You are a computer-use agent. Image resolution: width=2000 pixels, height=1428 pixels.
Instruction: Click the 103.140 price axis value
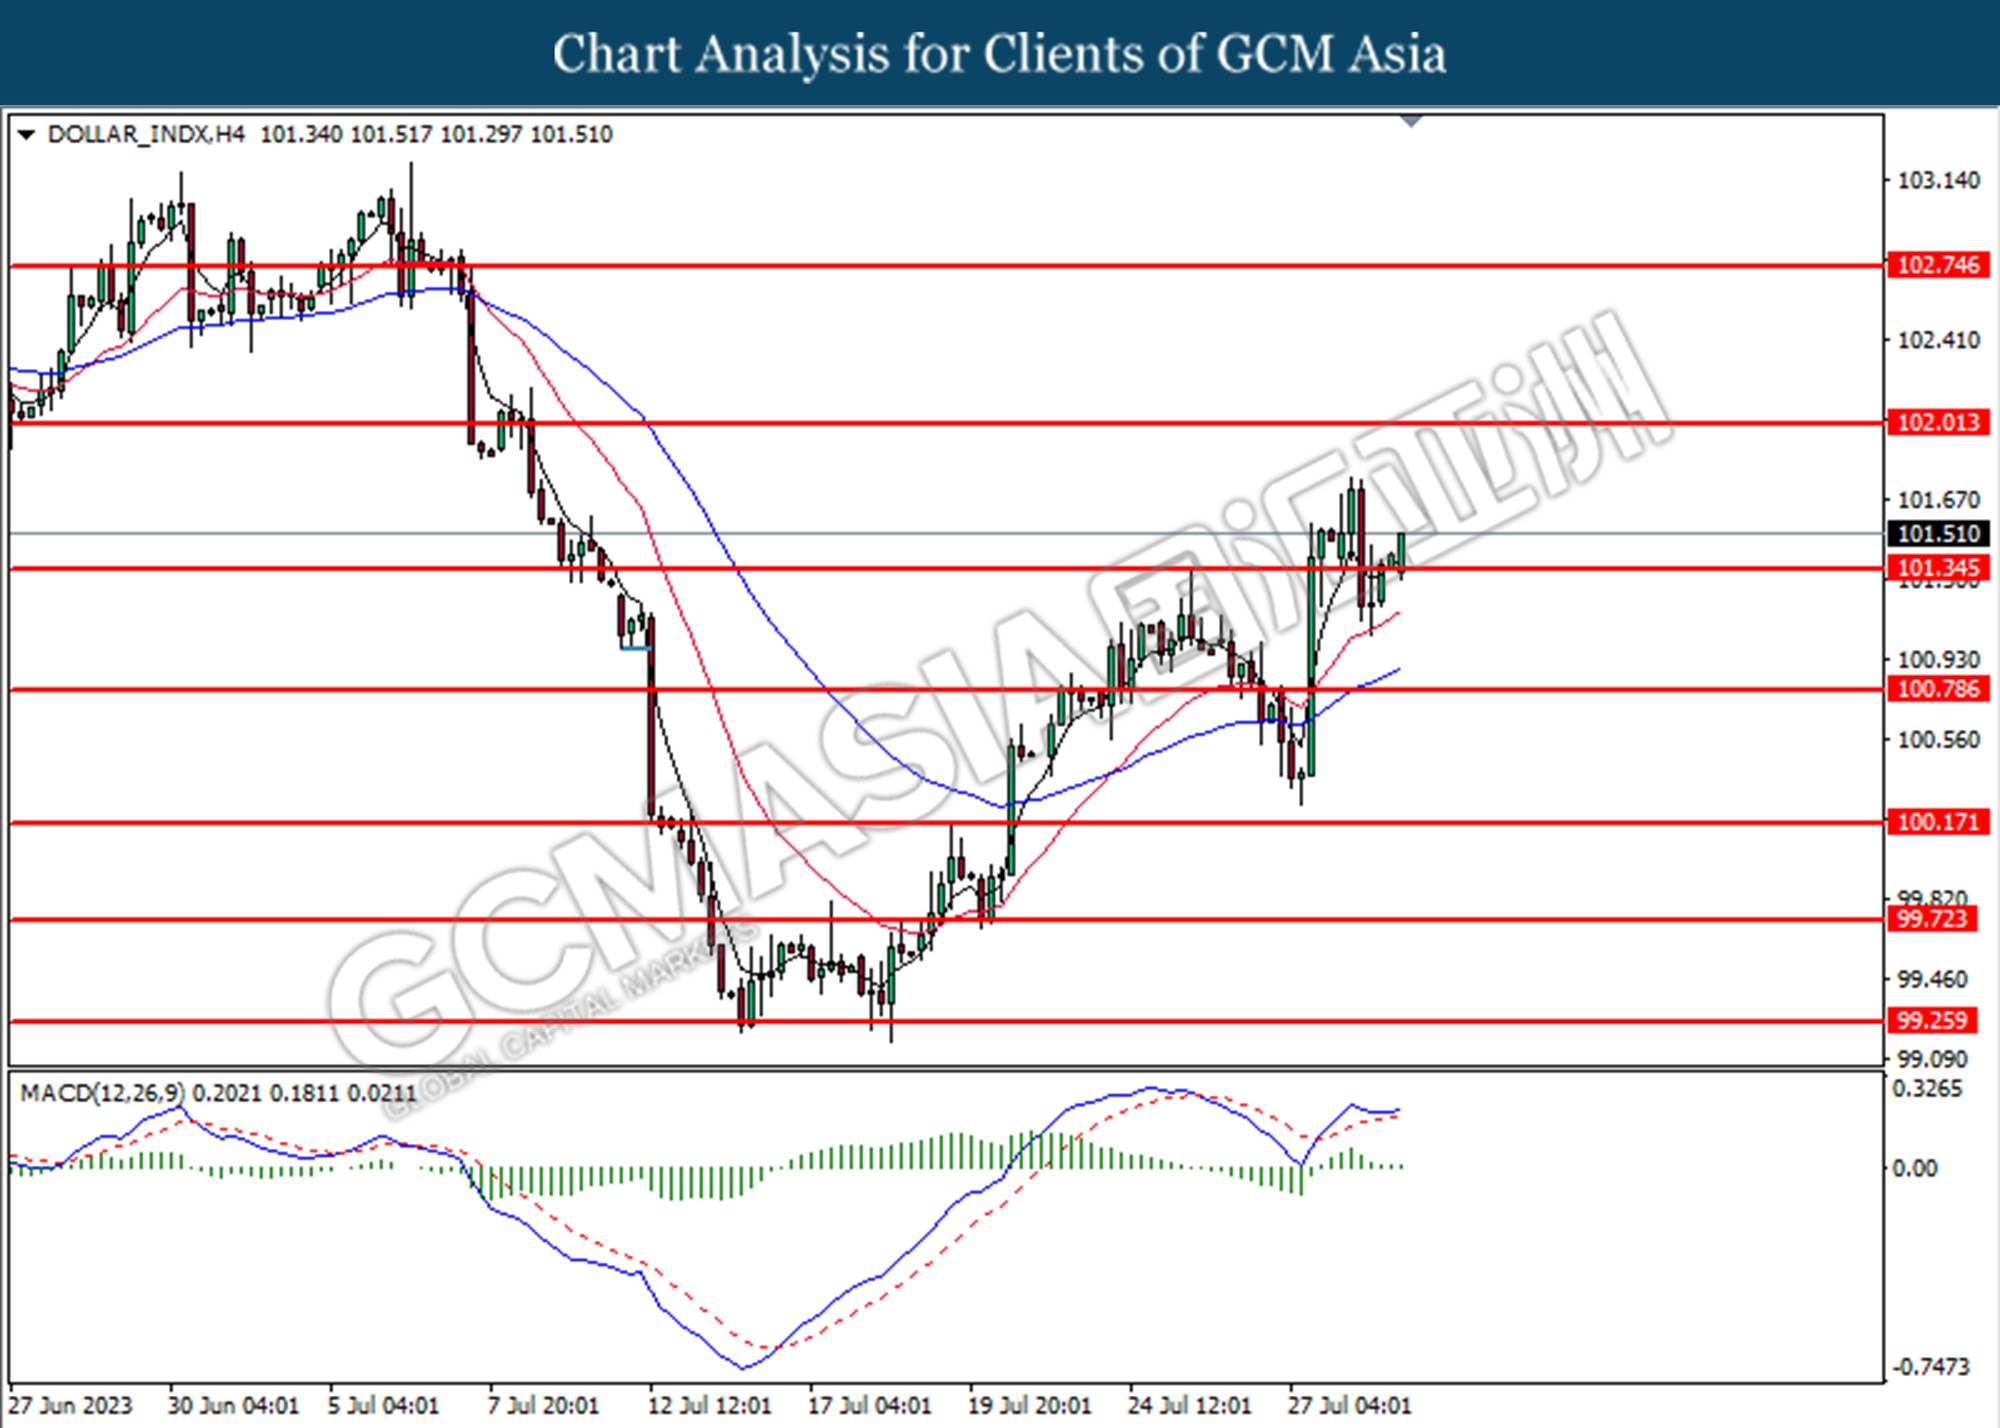click(x=1938, y=180)
